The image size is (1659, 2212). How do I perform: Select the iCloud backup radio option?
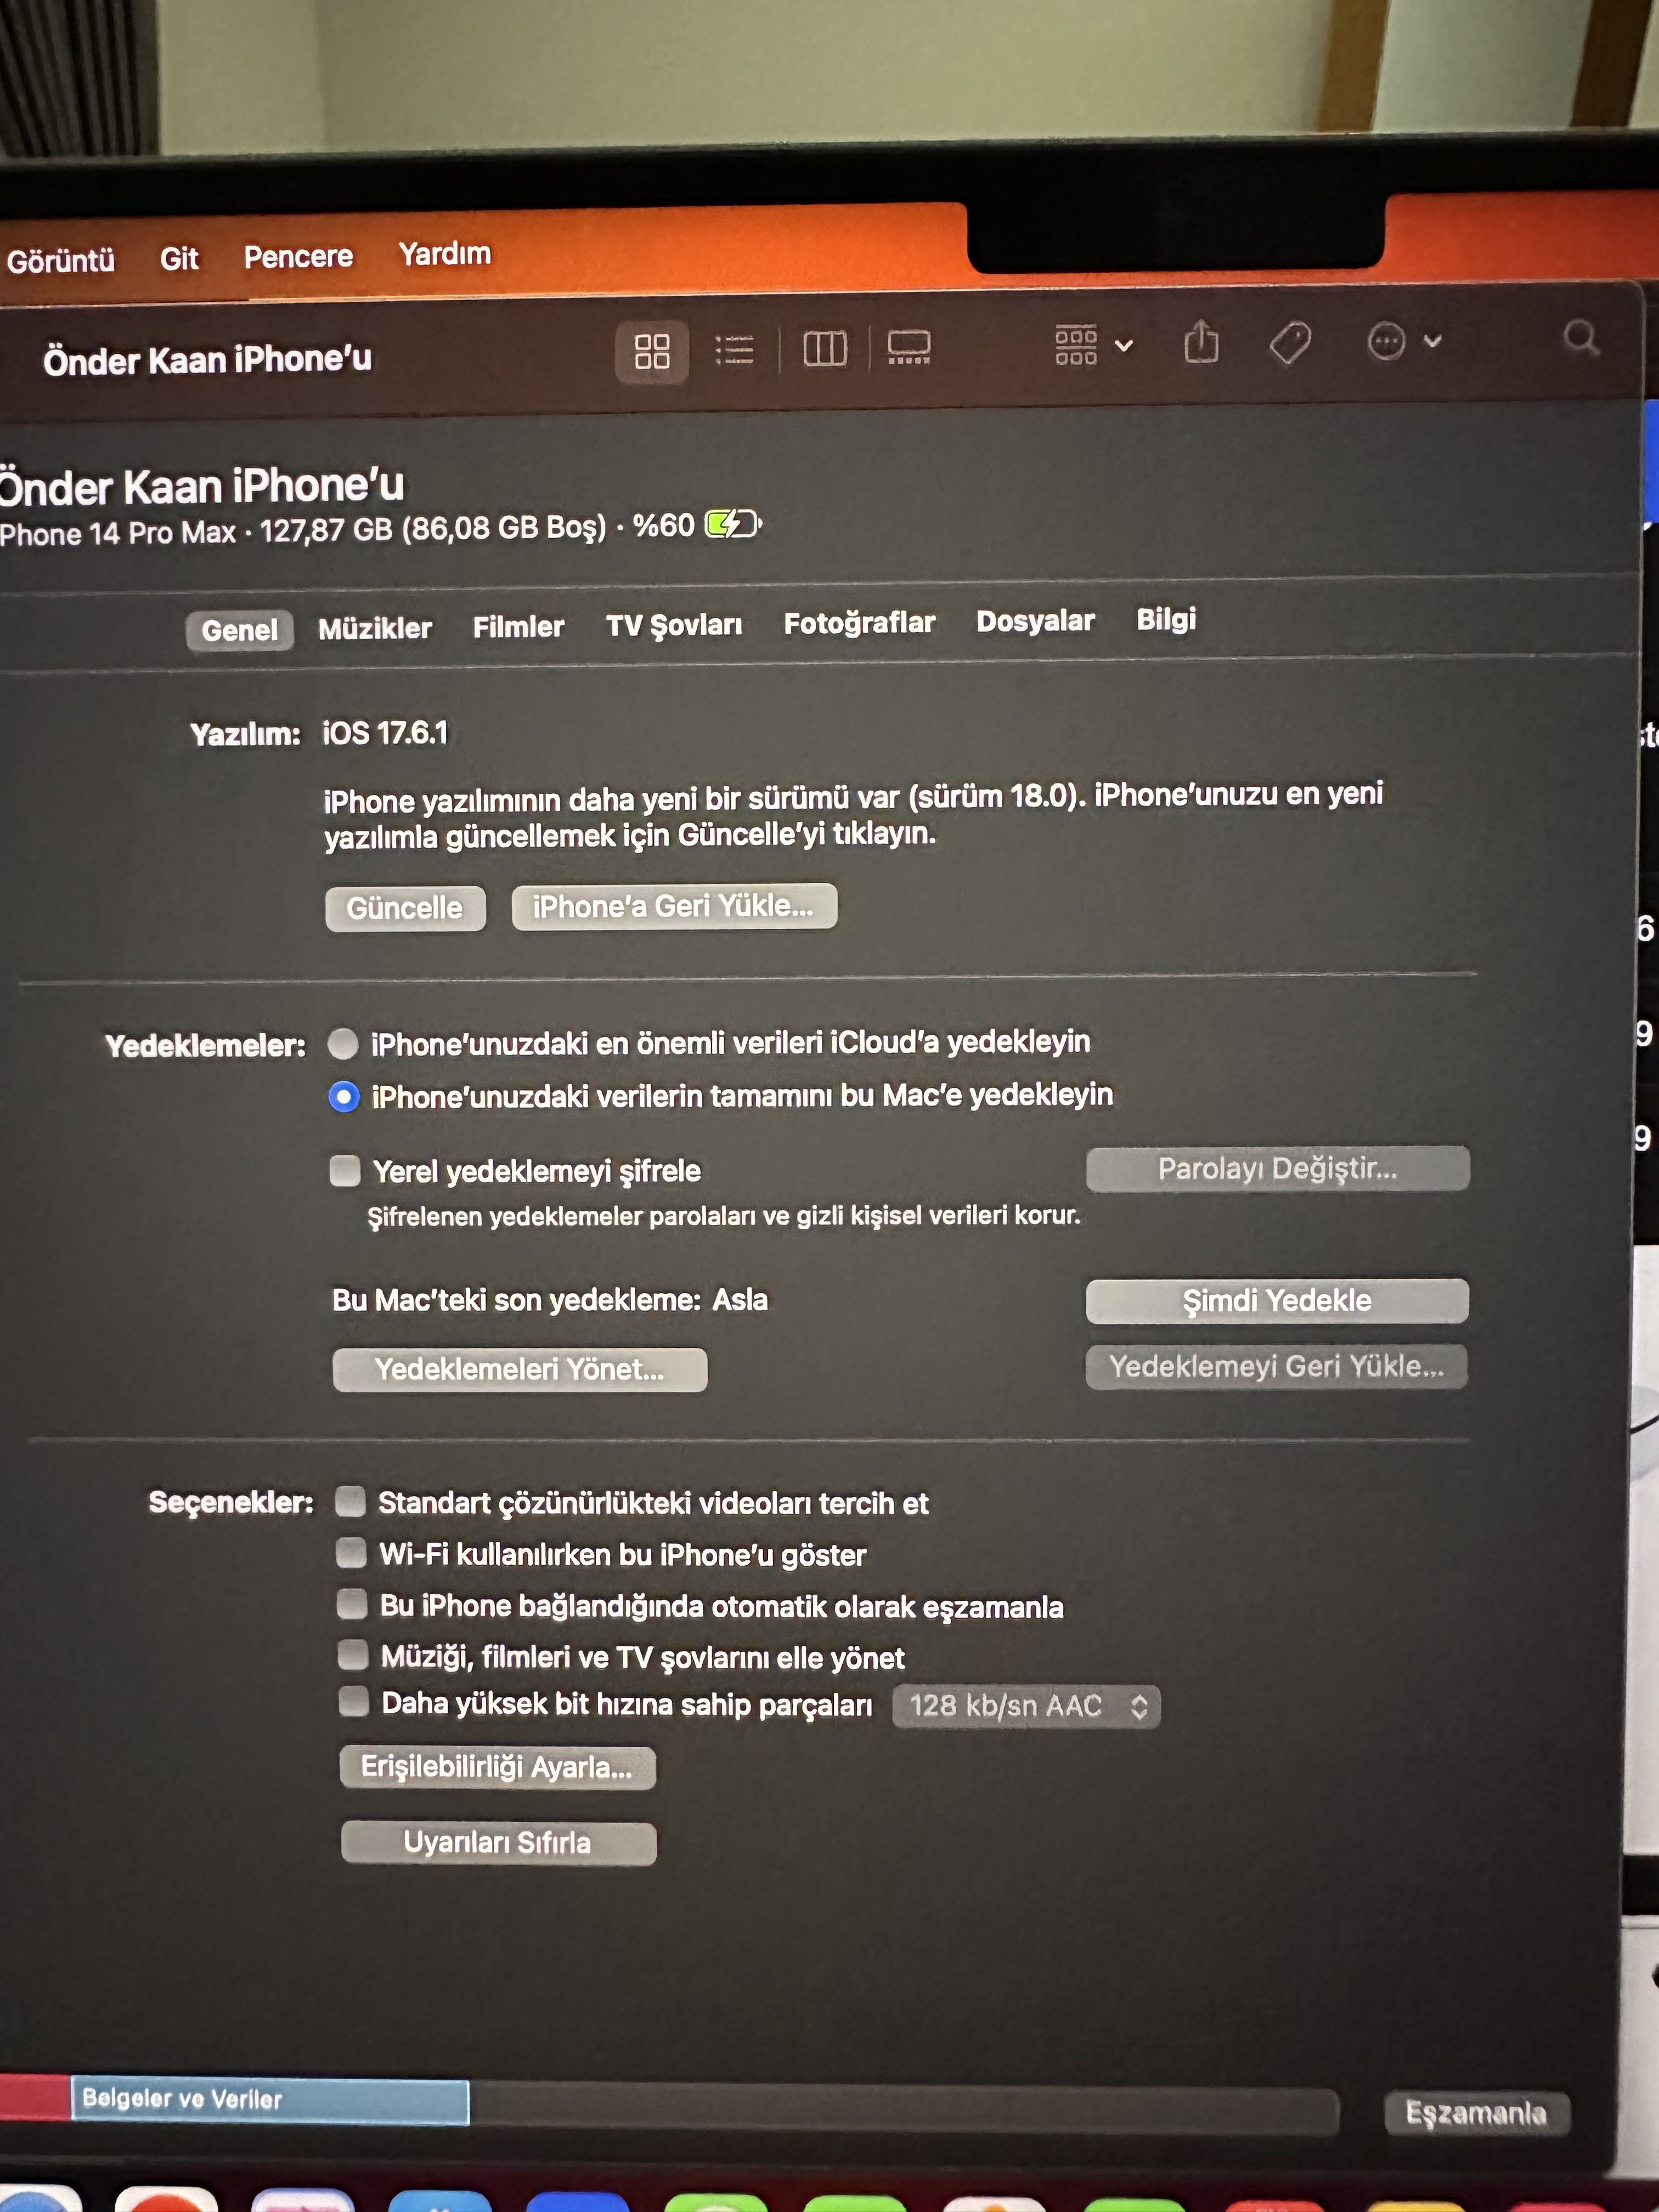tap(343, 1044)
